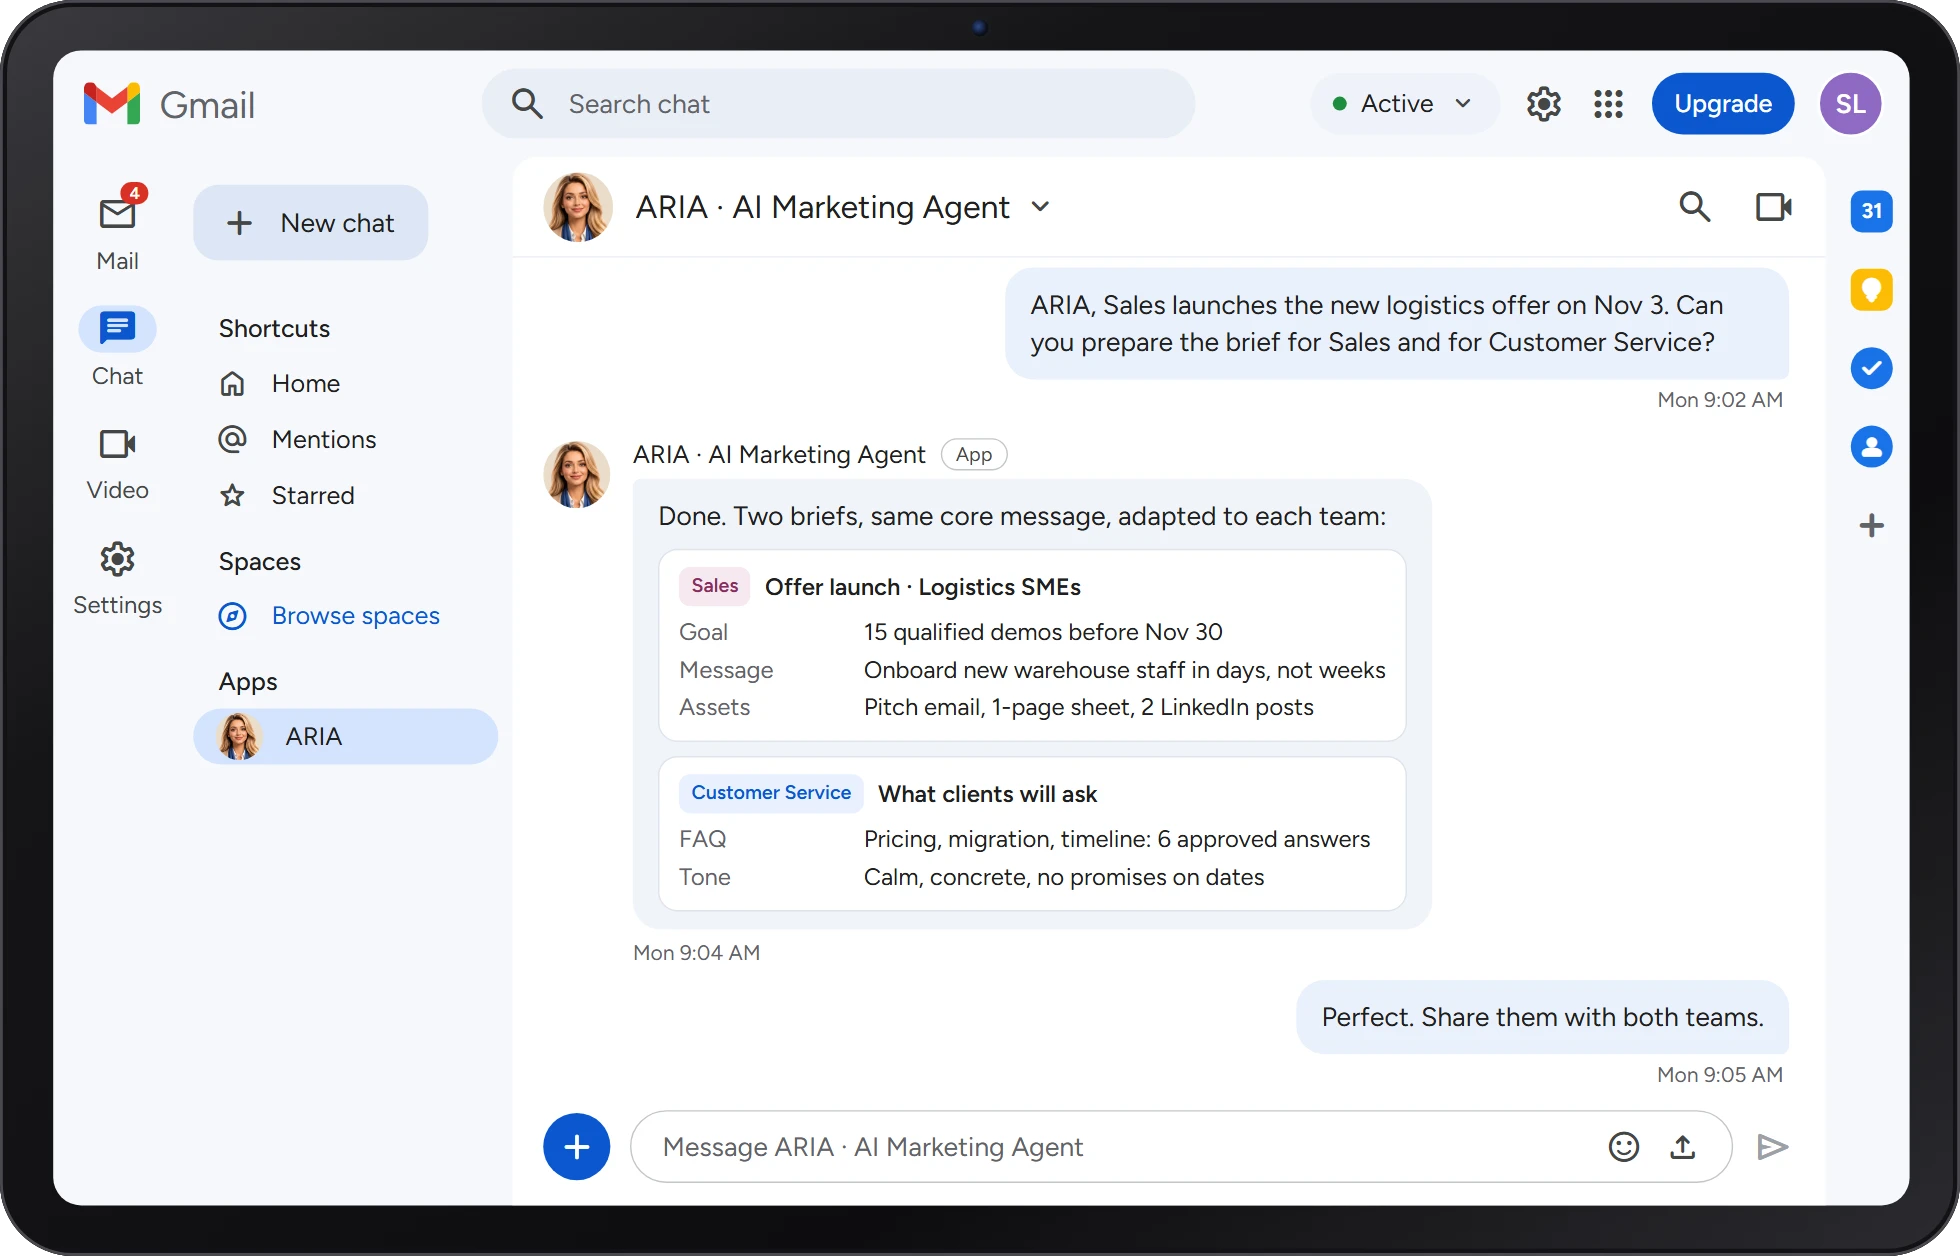
Task: Open the Starred shortcut
Action: tap(312, 496)
